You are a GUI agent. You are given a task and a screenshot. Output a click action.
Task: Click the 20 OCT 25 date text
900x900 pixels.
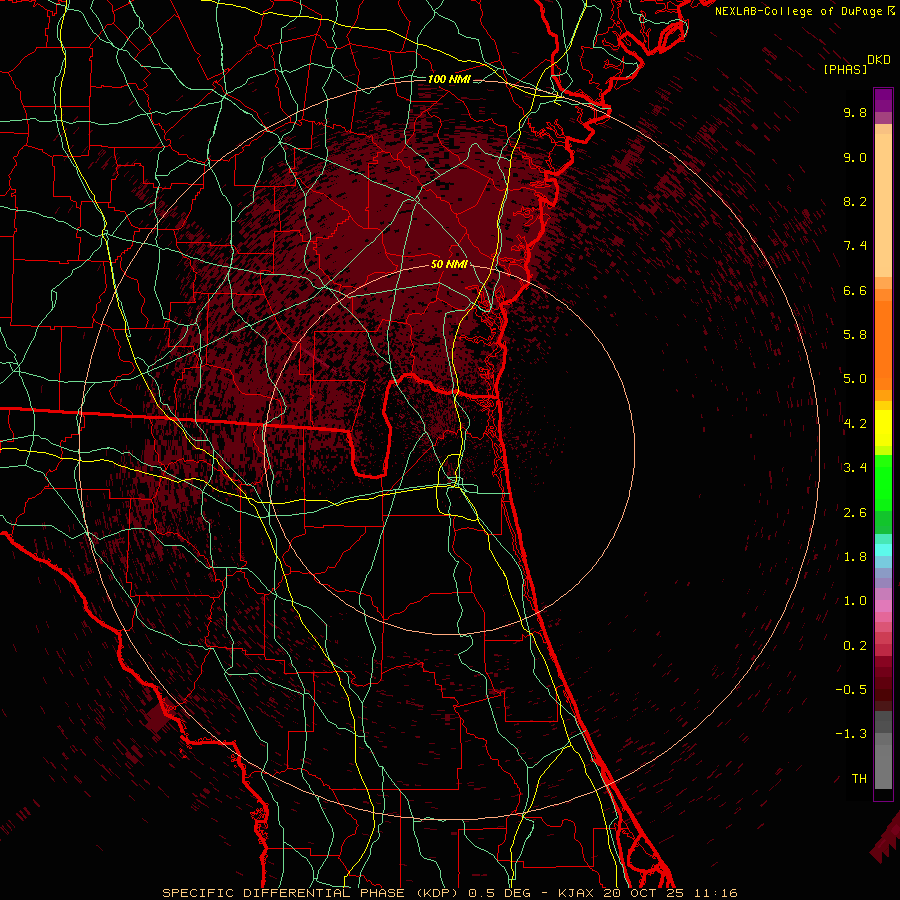tap(643, 893)
